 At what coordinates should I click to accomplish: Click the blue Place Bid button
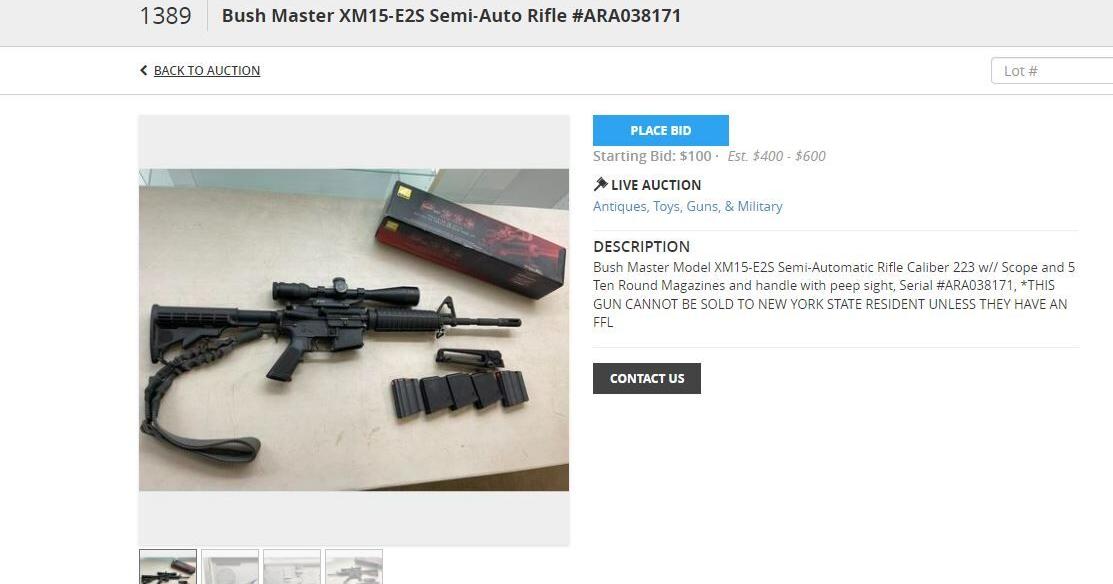click(661, 131)
